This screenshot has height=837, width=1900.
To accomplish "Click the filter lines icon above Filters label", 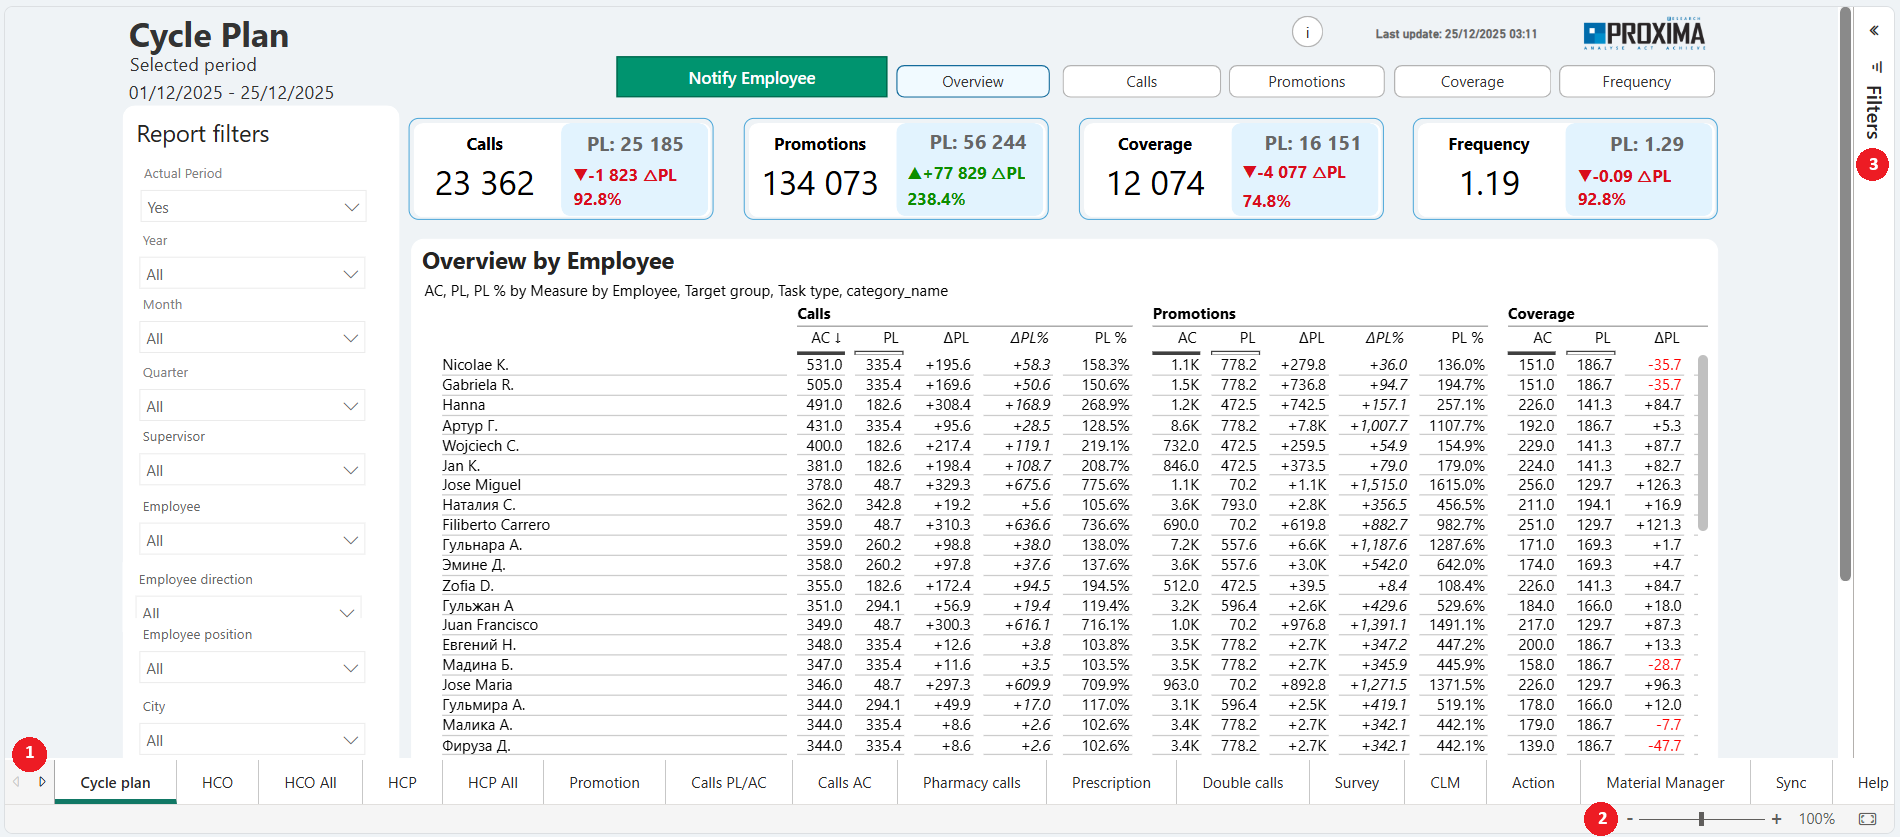I will coord(1876,67).
